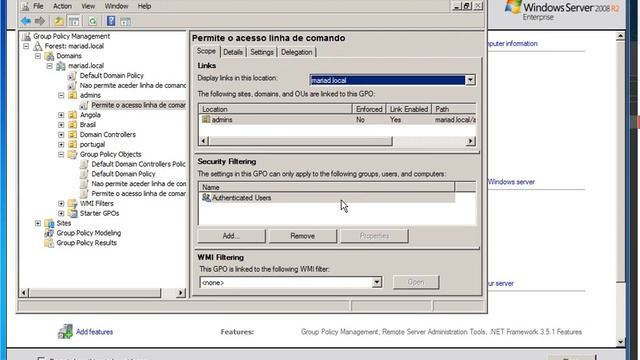Click the Group Policy Objects folder icon
640x360 pixels.
click(x=72, y=154)
